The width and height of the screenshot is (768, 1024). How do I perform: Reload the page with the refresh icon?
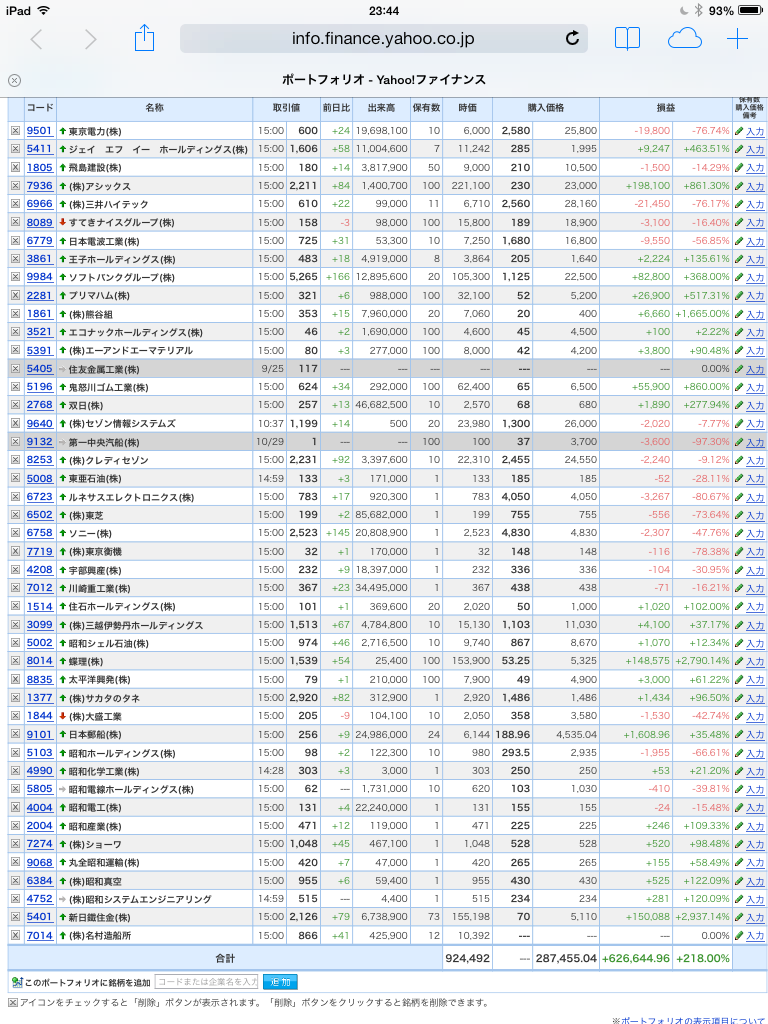572,39
